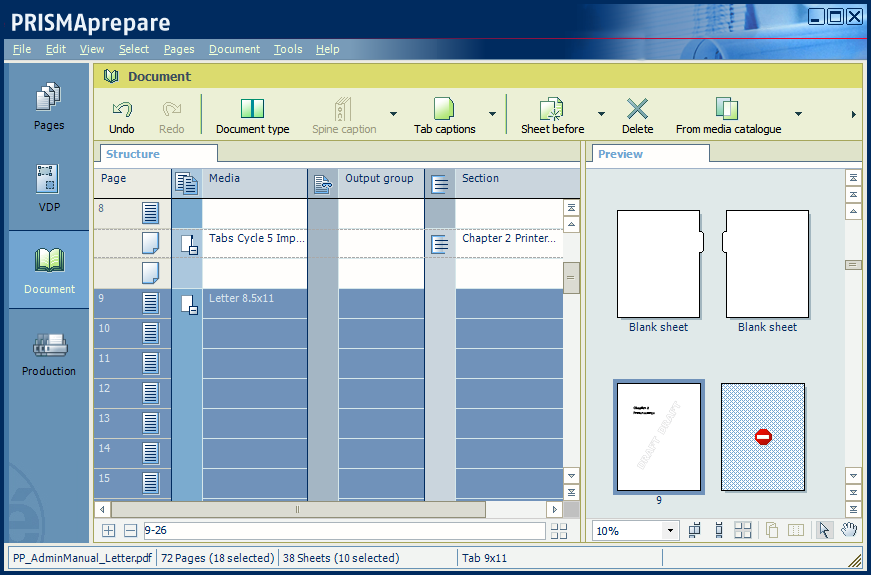Click the Section column header icon
Image resolution: width=871 pixels, height=575 pixels.
coord(439,183)
